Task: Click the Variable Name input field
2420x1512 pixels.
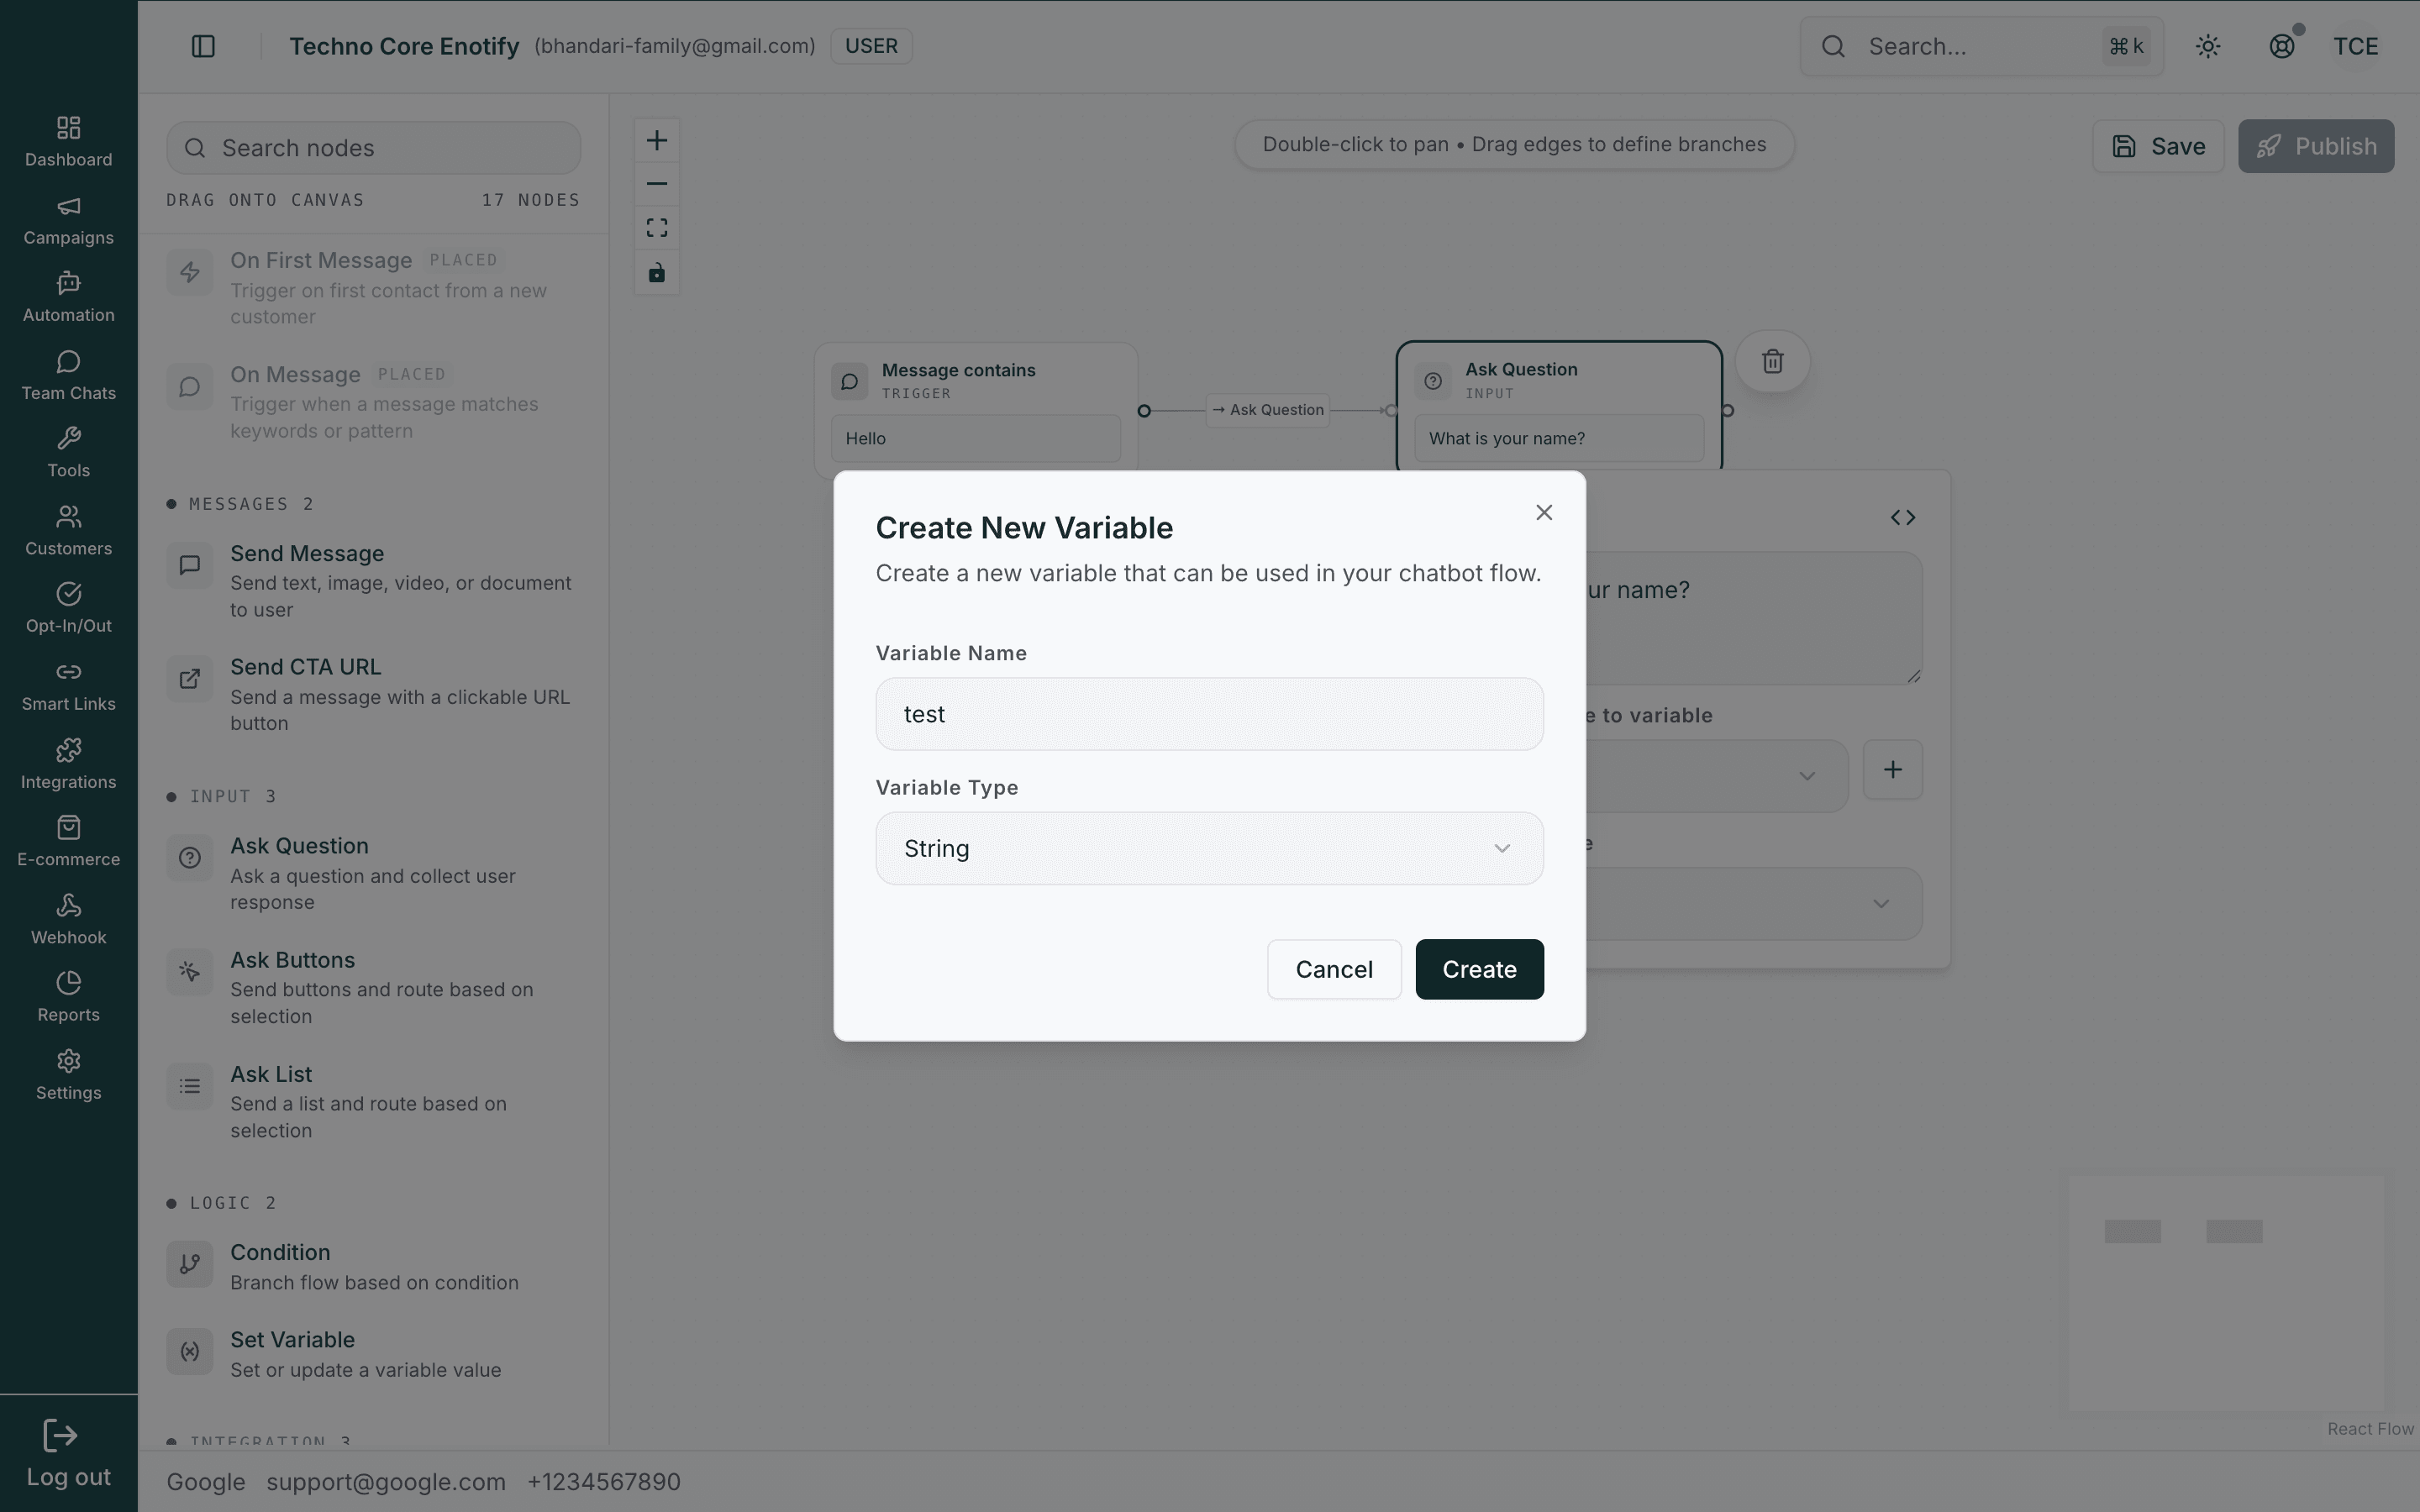Action: click(1209, 714)
